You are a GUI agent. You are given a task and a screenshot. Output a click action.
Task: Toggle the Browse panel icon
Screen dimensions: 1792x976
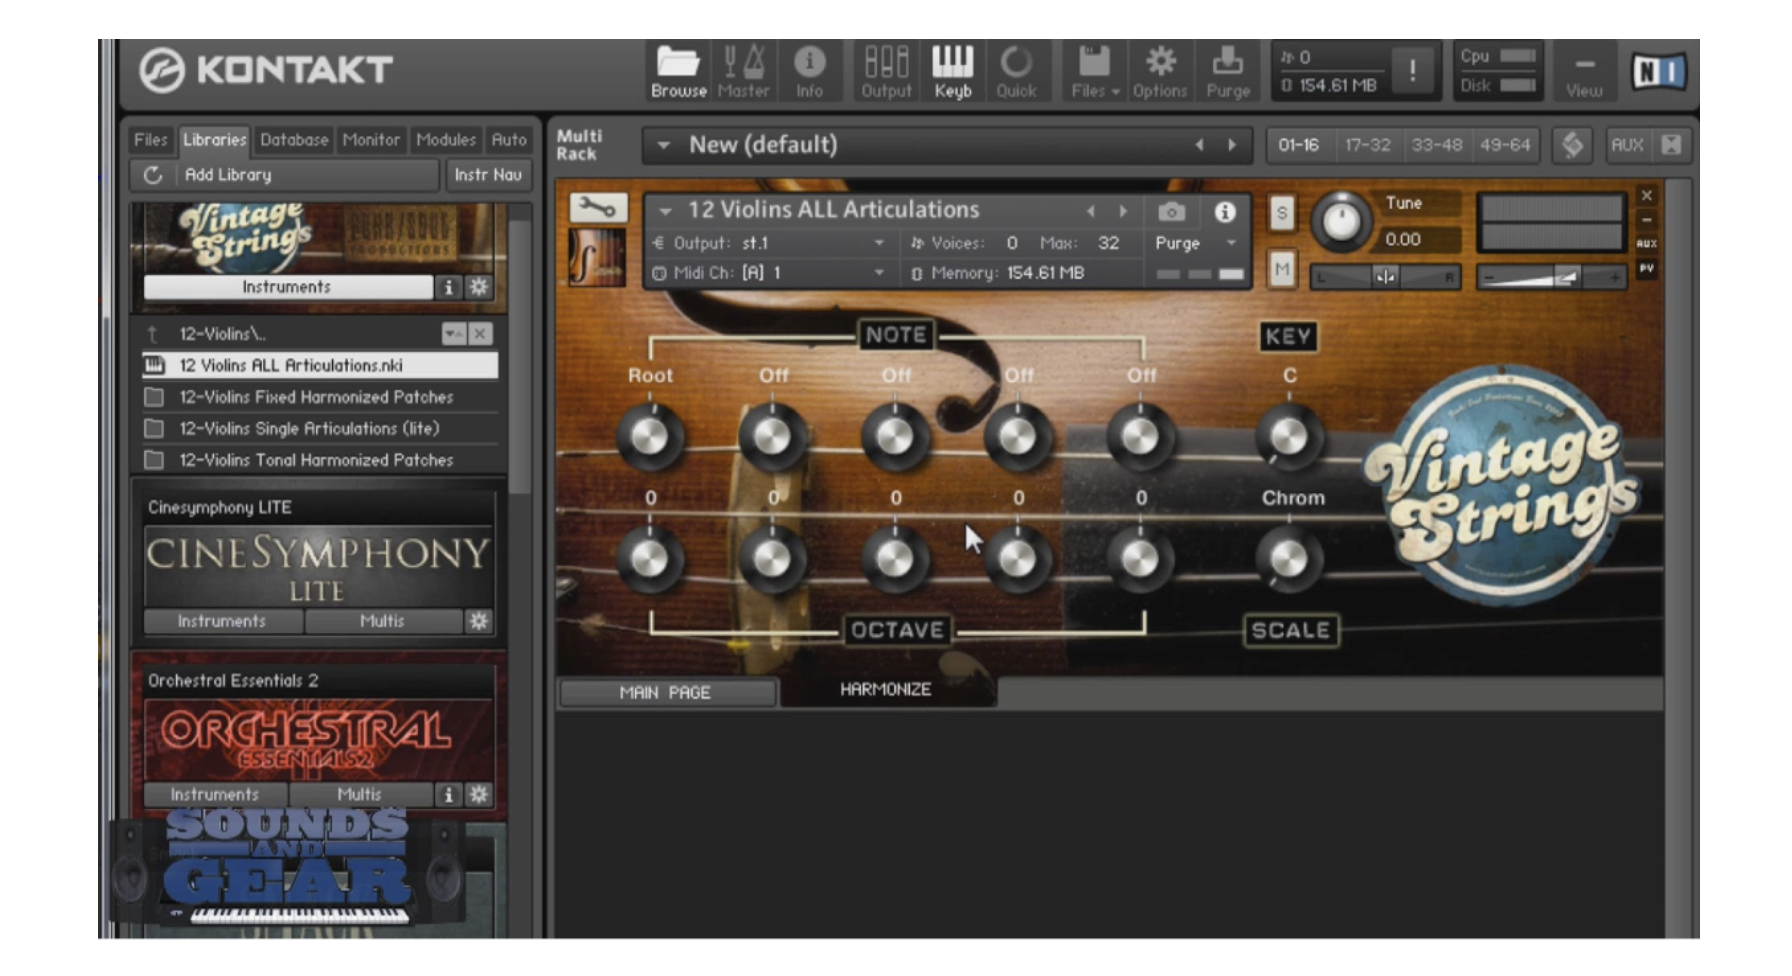(678, 72)
